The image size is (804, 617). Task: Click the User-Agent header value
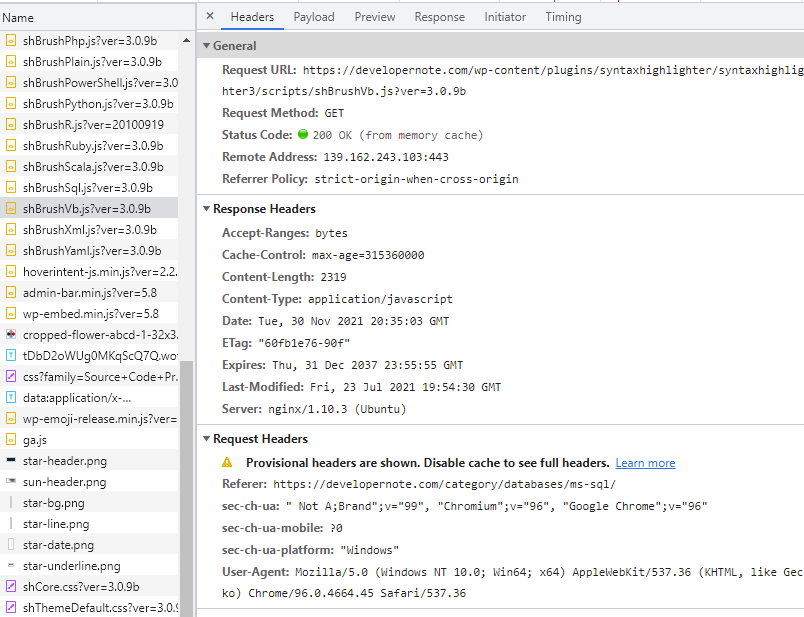point(513,583)
